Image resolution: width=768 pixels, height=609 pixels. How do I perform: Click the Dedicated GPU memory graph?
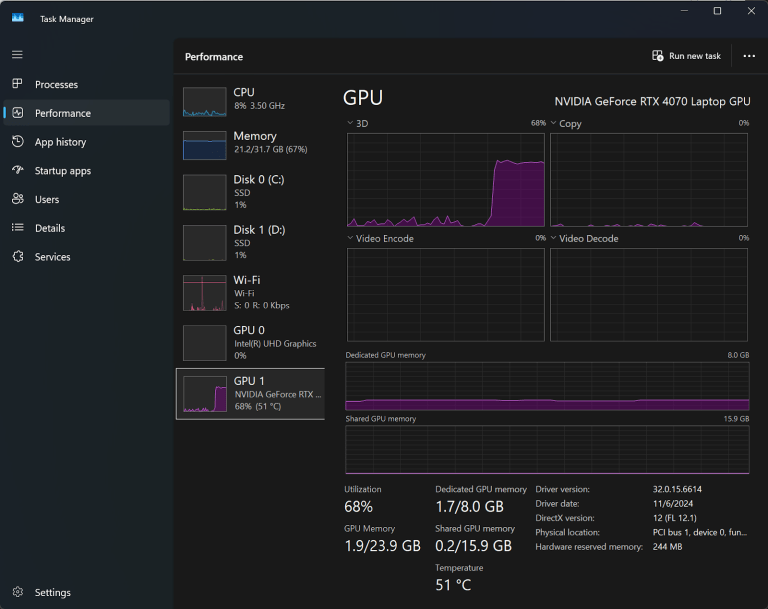pos(547,386)
